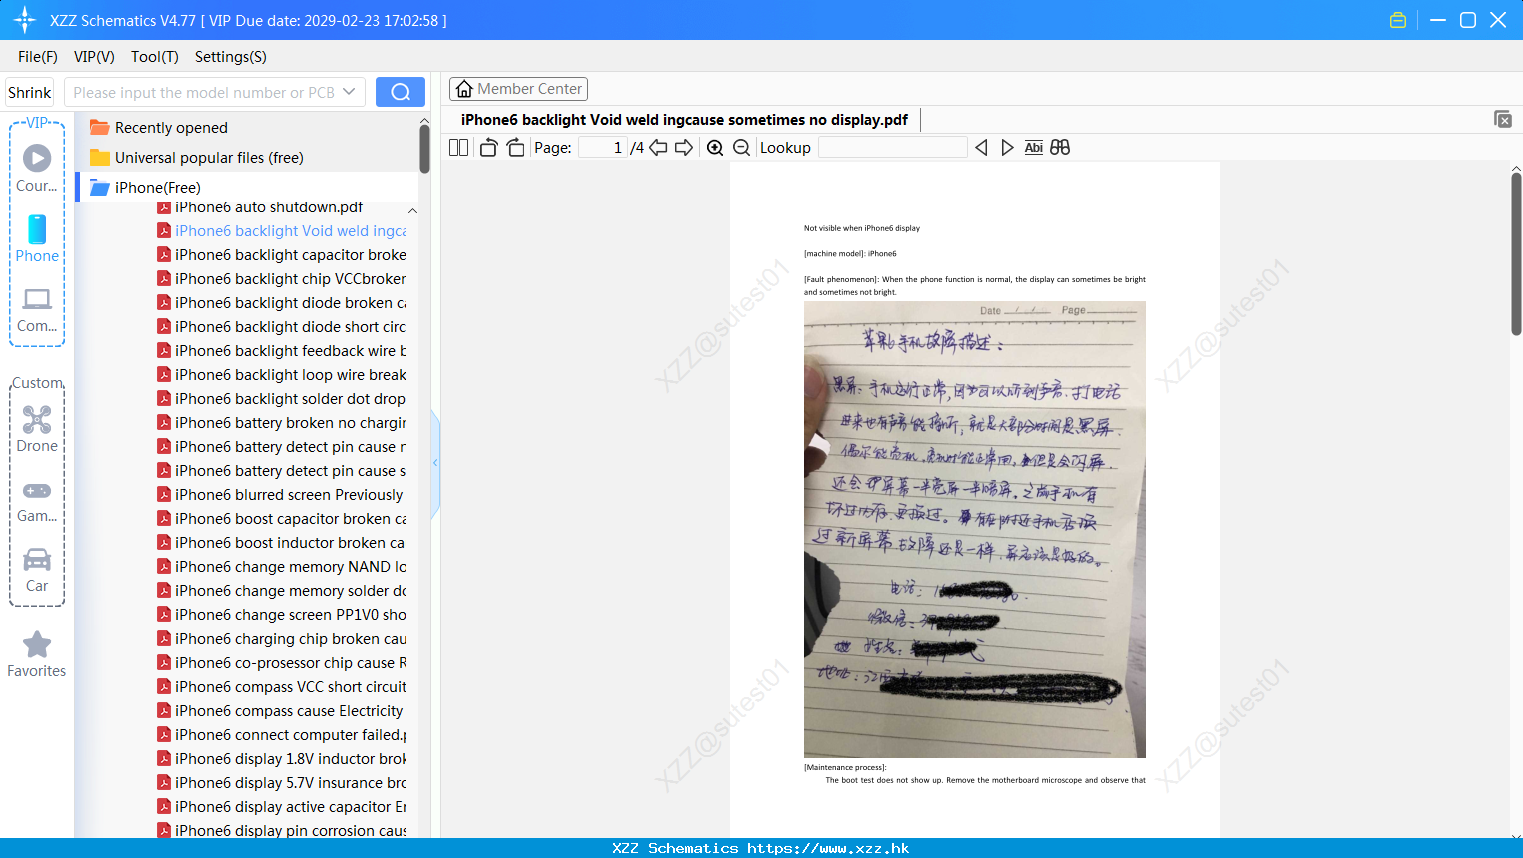Zoom out of the PDF
Screen dimensions: 1523x858
(x=741, y=147)
